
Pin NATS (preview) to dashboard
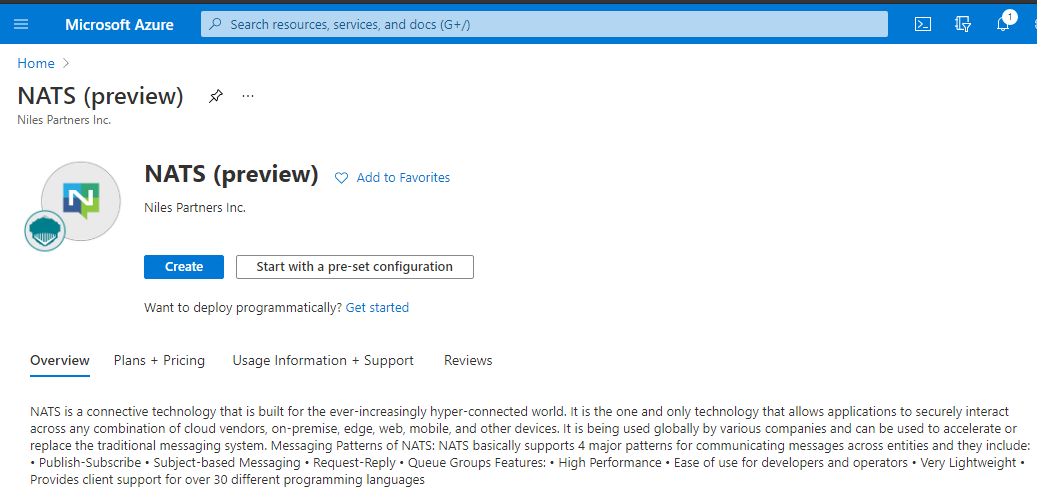[x=215, y=97]
